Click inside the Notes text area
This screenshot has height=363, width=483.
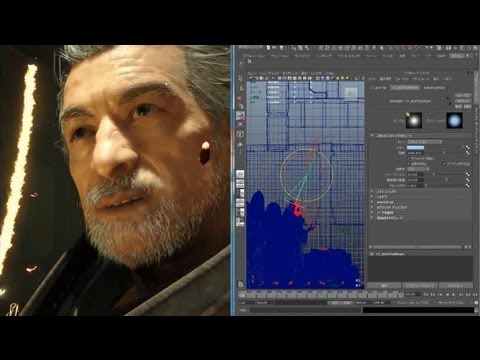(x=420, y=269)
